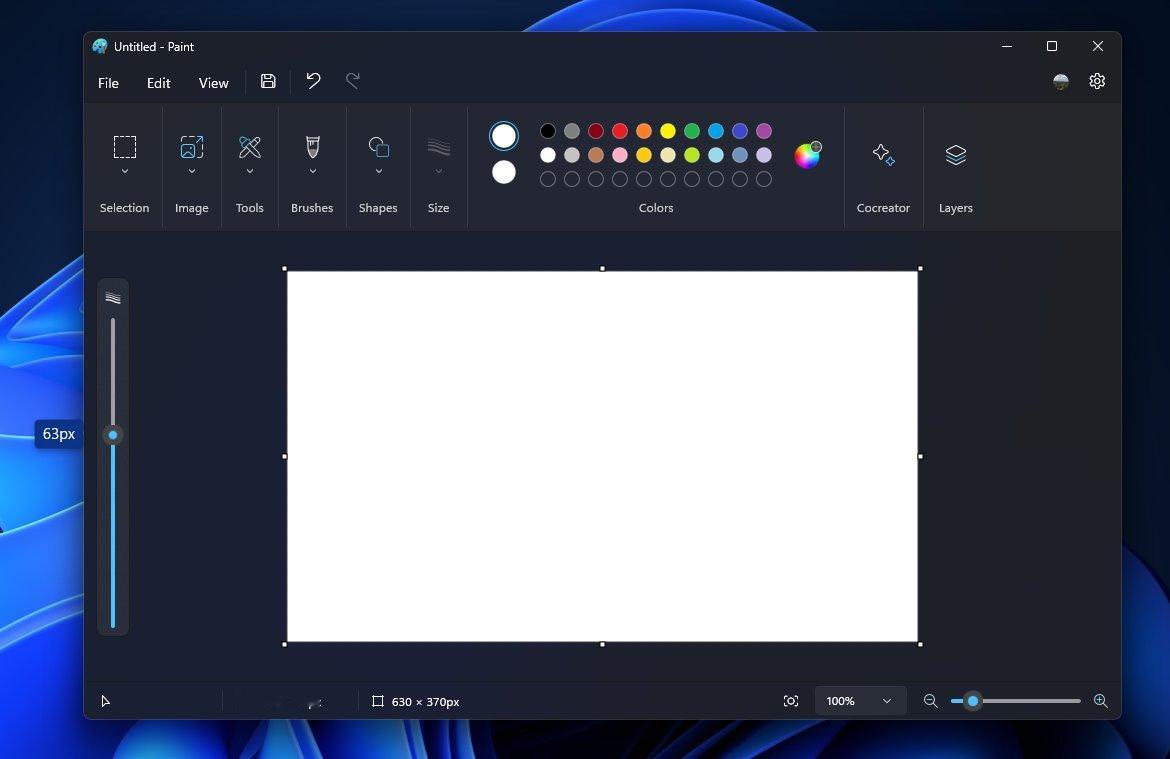Screen dimensions: 1170x759
Task: Click the fit-to-window icon in status bar
Action: [791, 701]
